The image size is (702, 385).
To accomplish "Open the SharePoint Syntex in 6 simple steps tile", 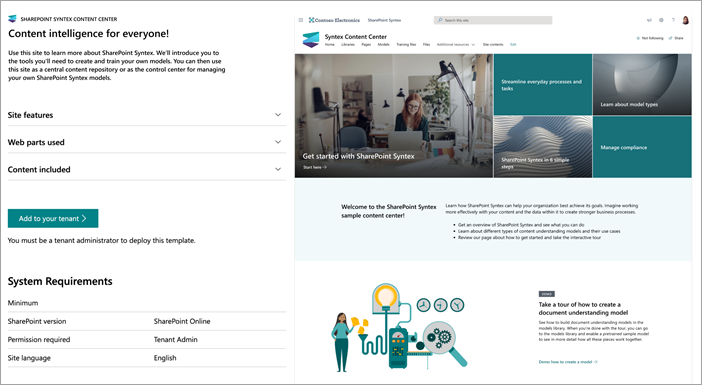I will 543,147.
